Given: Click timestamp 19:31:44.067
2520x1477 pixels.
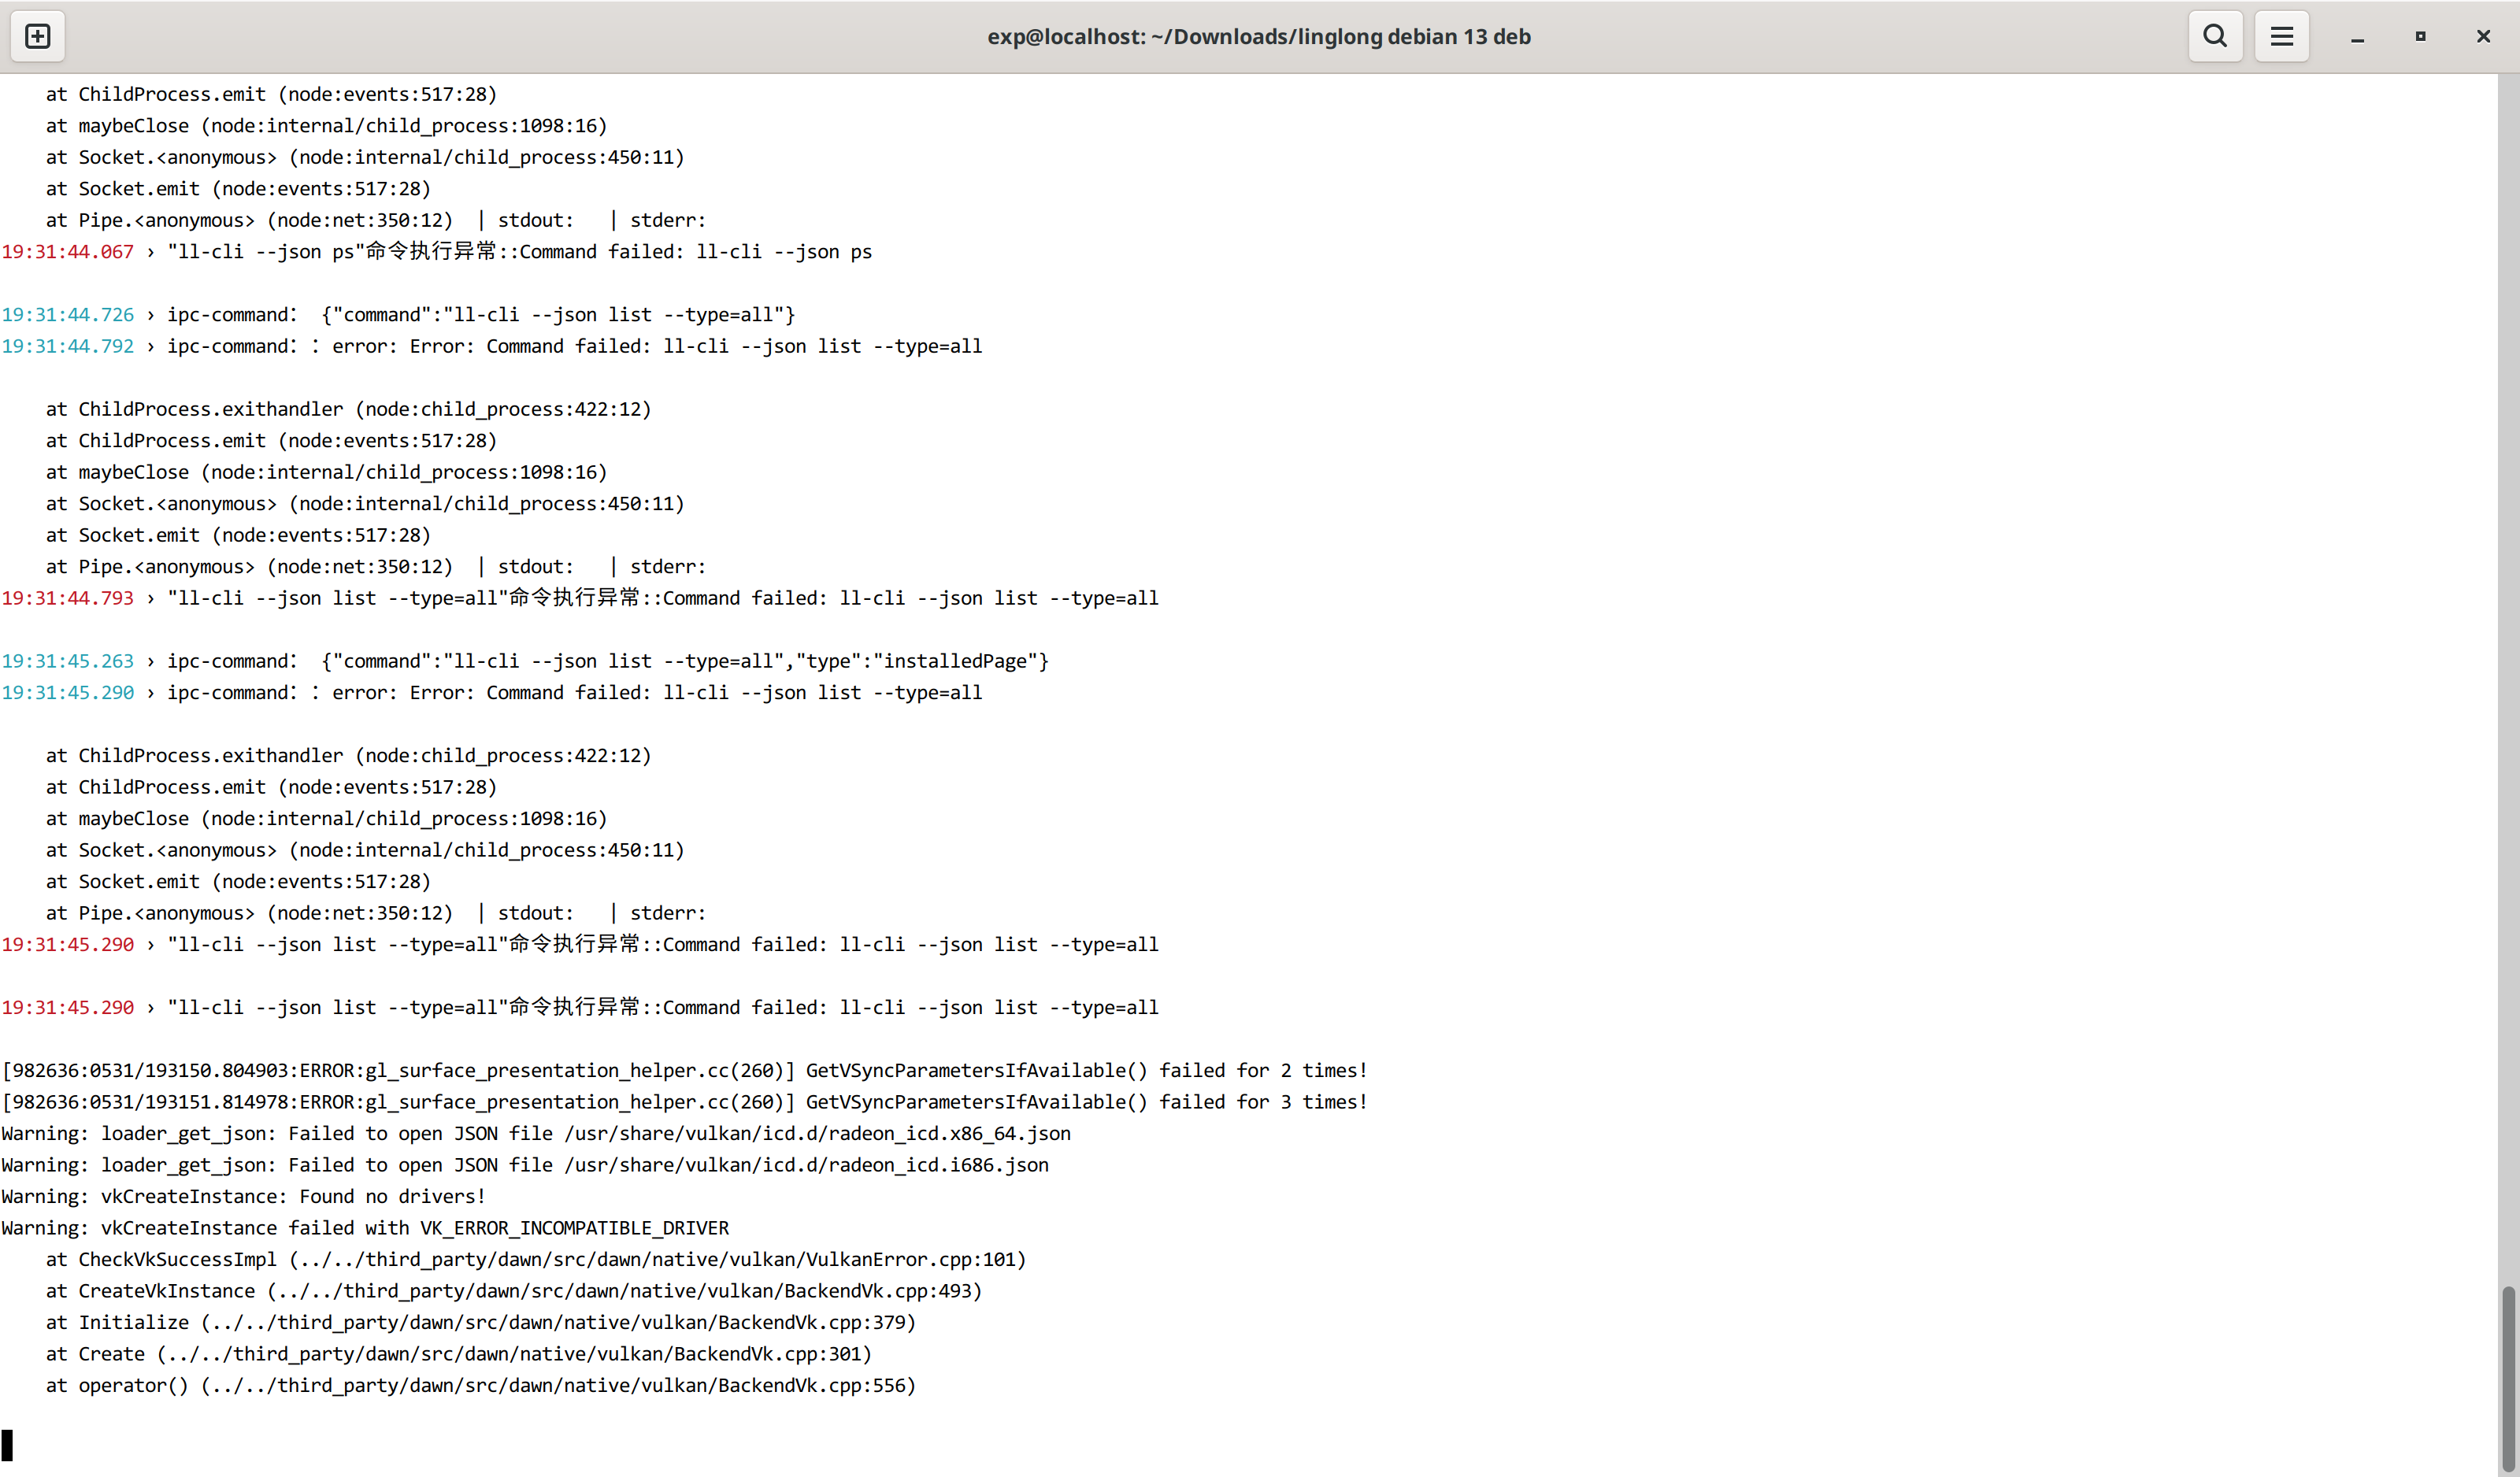Looking at the screenshot, I should pos(68,252).
